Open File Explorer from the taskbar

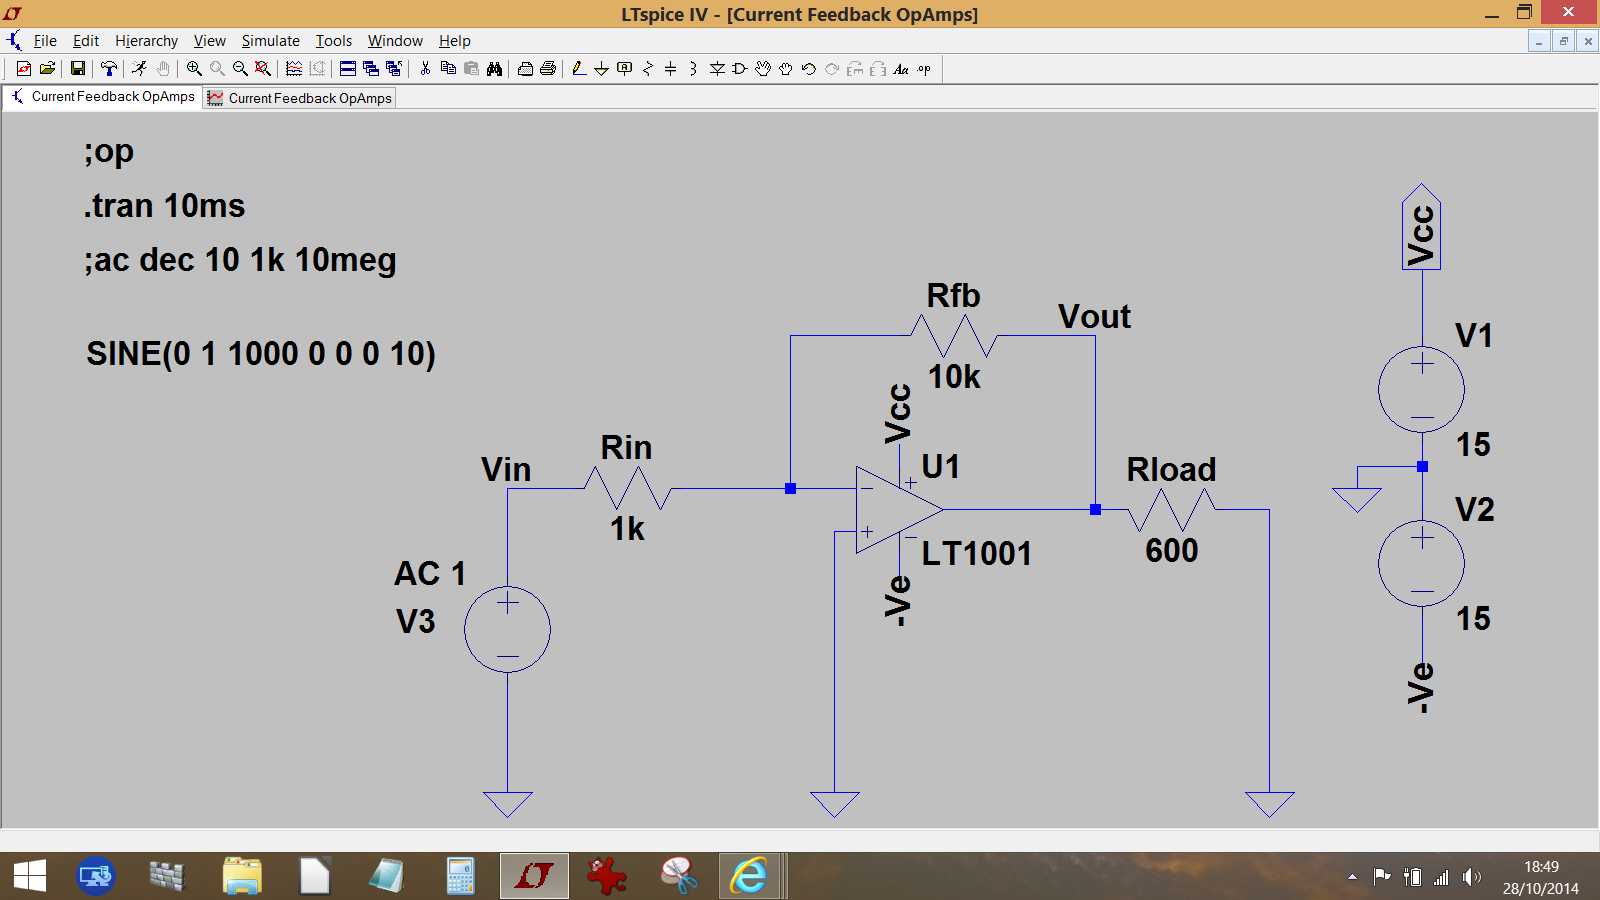(x=241, y=877)
